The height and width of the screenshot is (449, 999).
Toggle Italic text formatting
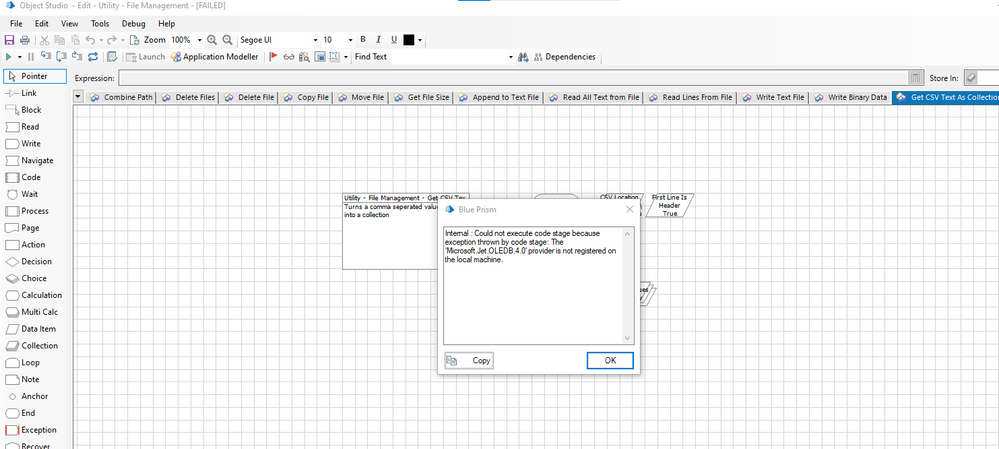click(378, 40)
